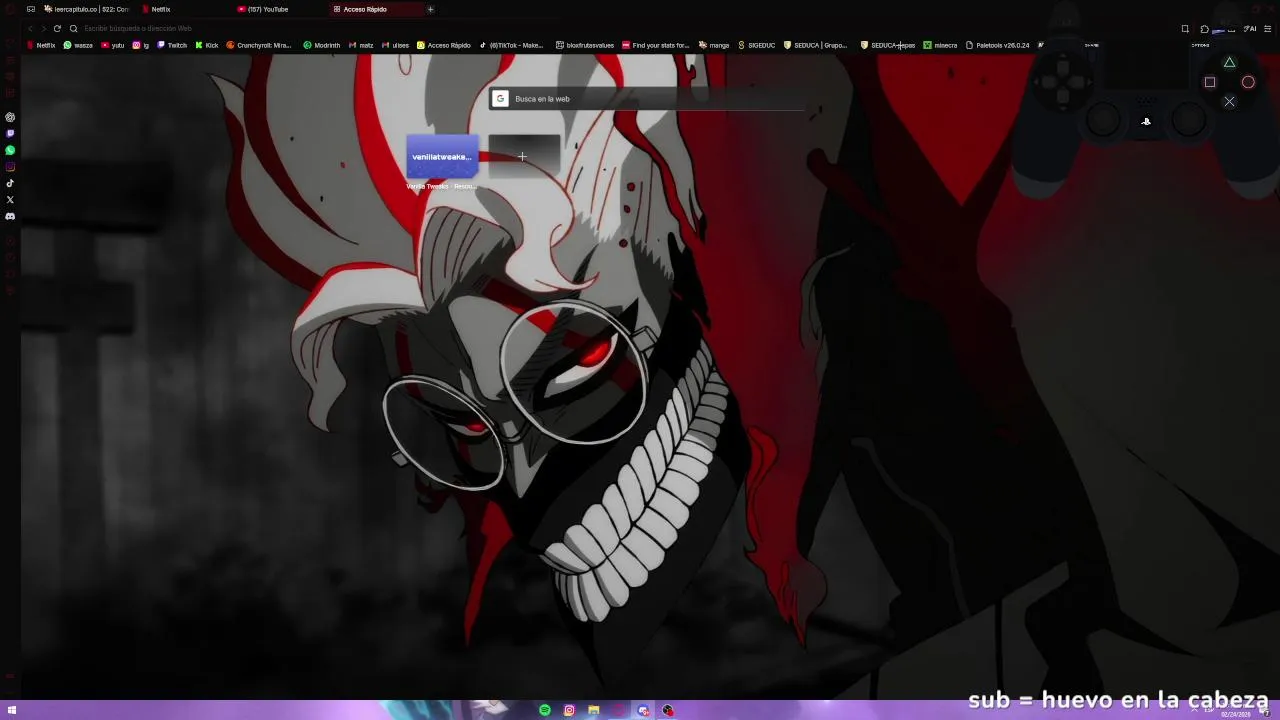Click the PlayStation square button overlay
Viewport: 1280px width, 720px height.
tap(1210, 82)
